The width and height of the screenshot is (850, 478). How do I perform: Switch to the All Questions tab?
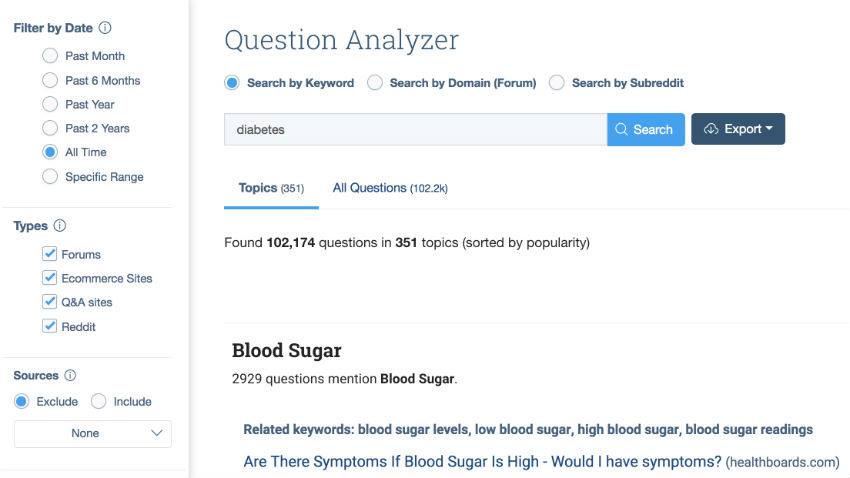390,188
